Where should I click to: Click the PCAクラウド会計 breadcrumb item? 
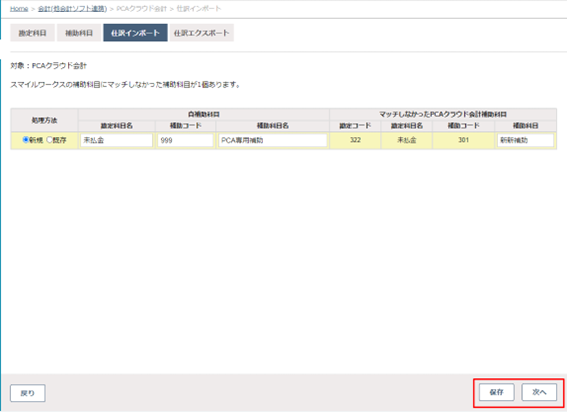pos(141,9)
